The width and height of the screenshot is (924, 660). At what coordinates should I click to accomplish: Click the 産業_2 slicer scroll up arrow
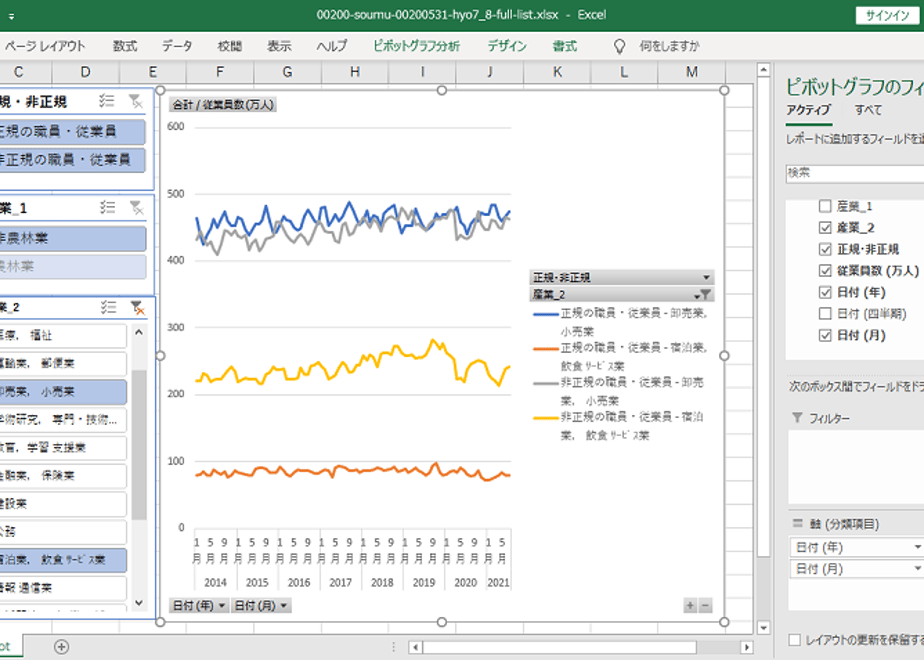(x=139, y=332)
